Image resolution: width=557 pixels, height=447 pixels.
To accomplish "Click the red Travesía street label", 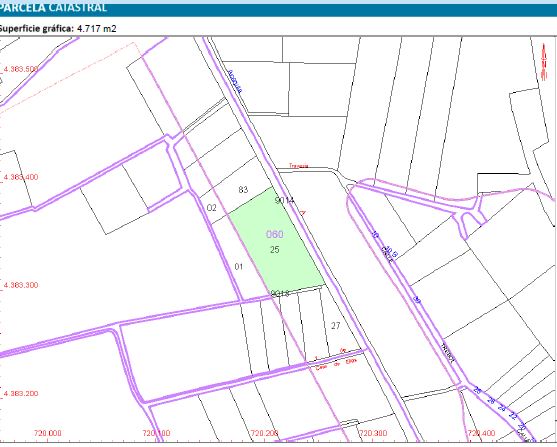I will [x=298, y=166].
